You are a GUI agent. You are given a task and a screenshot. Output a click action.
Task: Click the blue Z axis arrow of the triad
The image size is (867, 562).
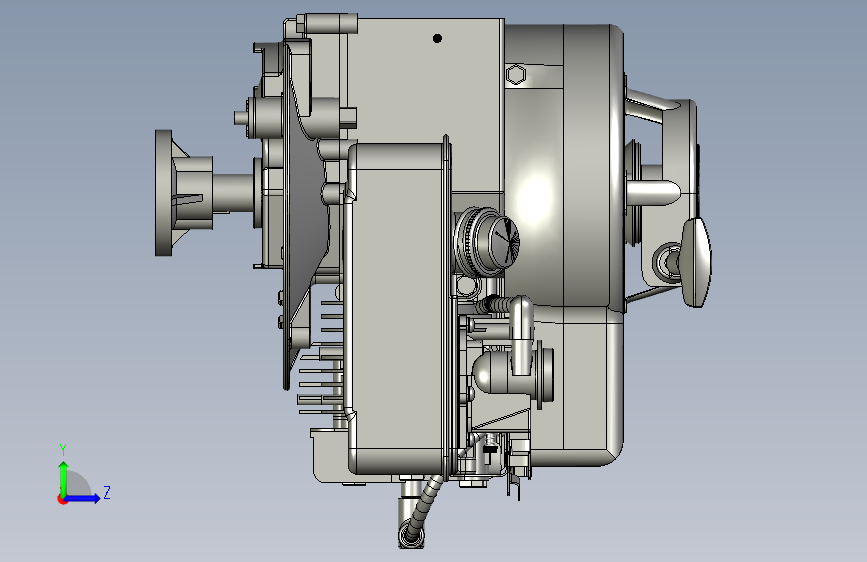pyautogui.click(x=83, y=498)
